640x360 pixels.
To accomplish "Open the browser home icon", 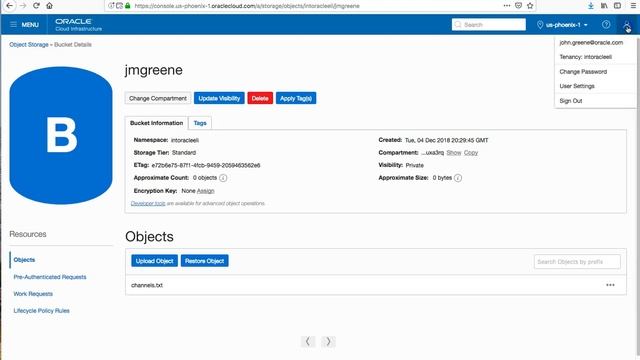I will pyautogui.click(x=49, y=6).
